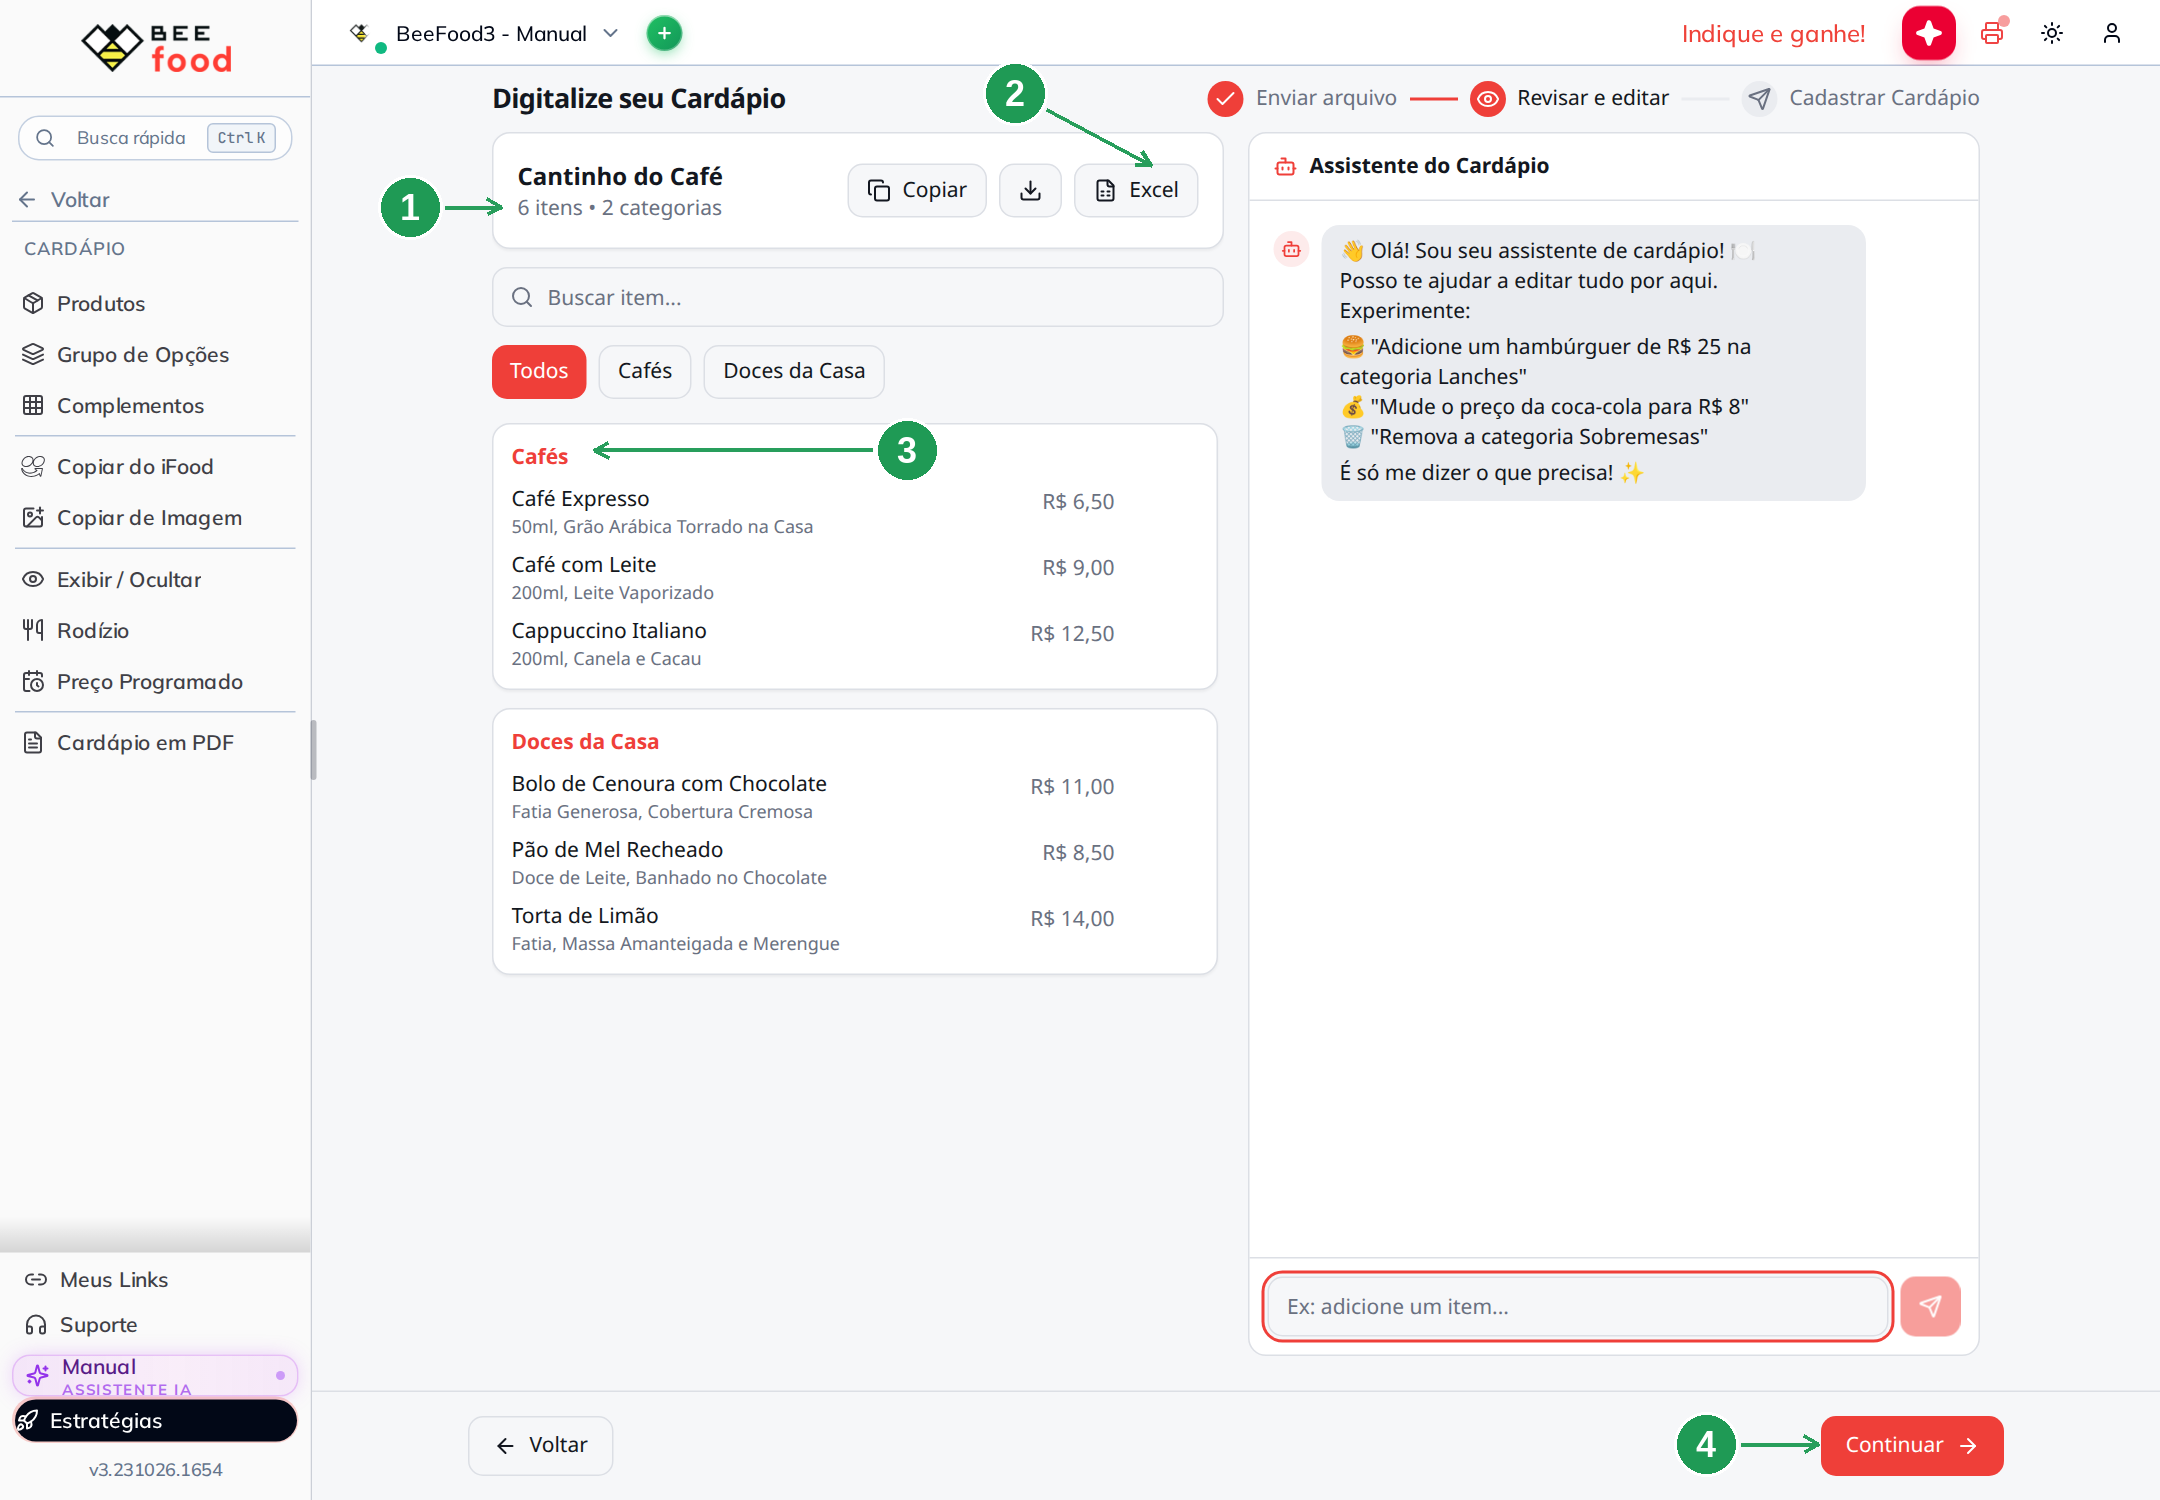Send the assistant message with paper-plane button
The height and width of the screenshot is (1500, 2160).
tap(1930, 1306)
